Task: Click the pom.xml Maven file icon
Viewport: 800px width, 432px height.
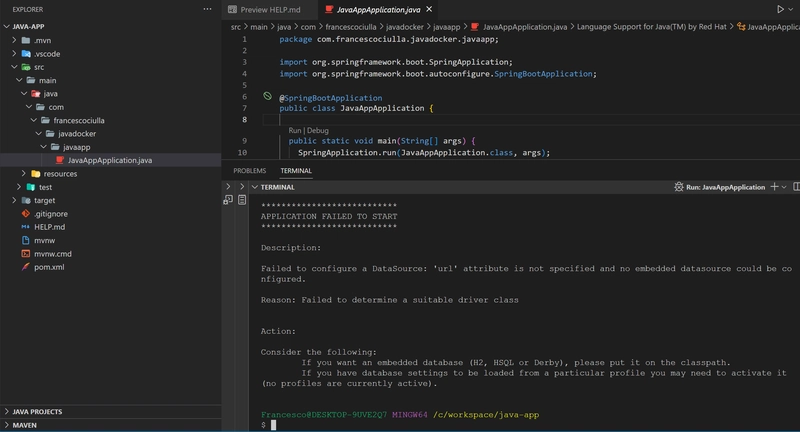Action: pyautogui.click(x=26, y=266)
